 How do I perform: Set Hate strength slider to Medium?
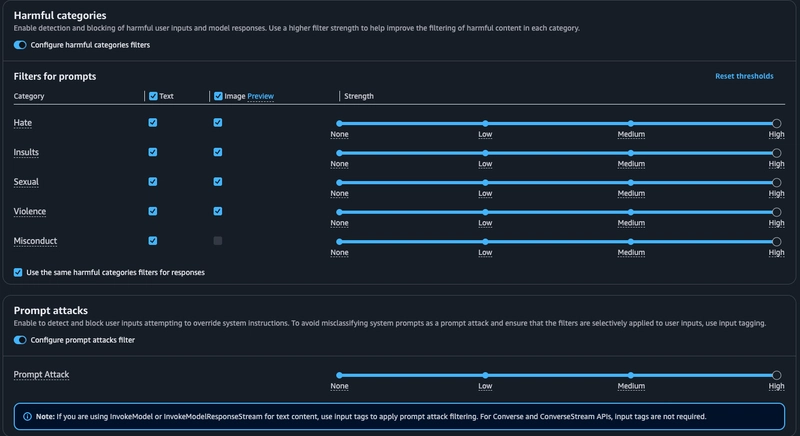630,123
